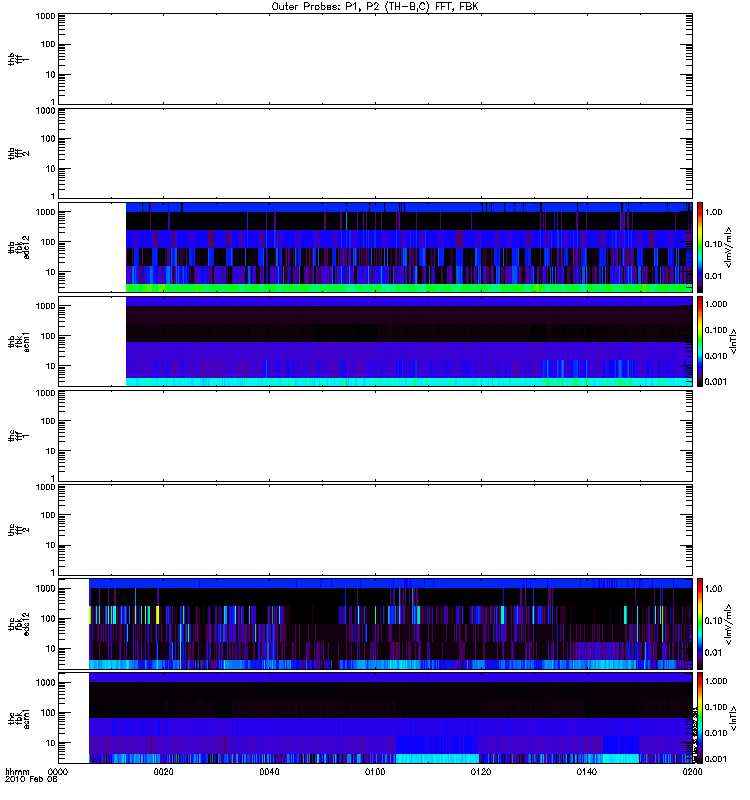Select the 0040 time label on the x-axis

pos(269,772)
